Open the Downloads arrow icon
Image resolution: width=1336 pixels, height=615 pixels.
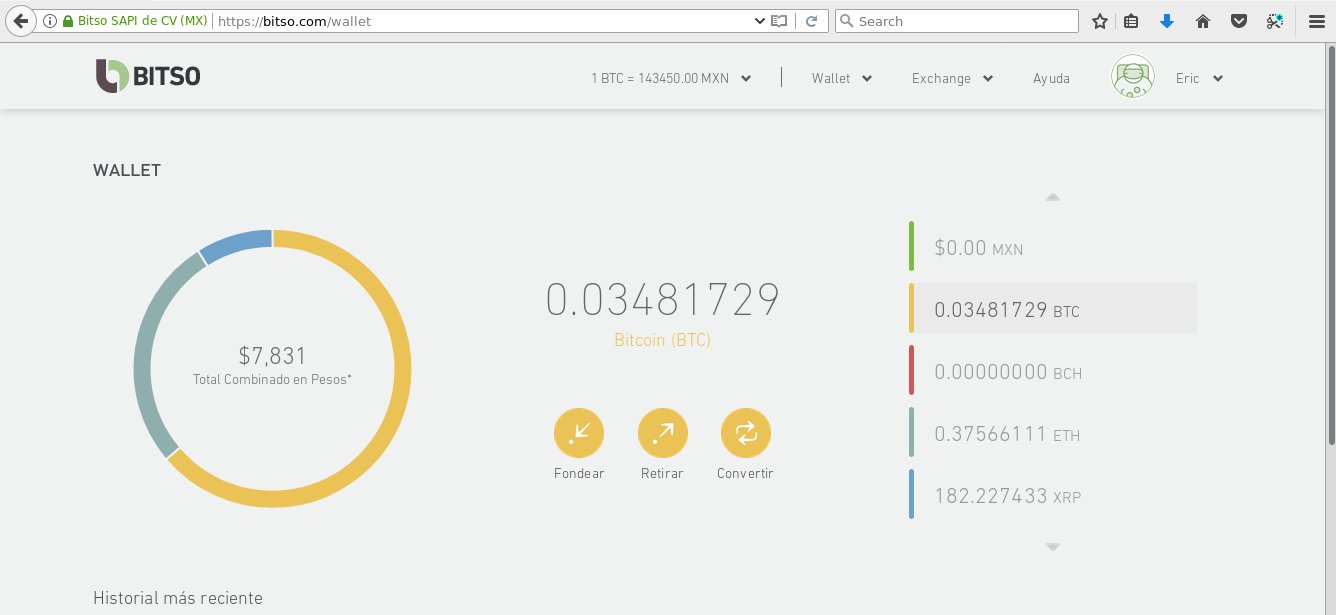click(1166, 21)
